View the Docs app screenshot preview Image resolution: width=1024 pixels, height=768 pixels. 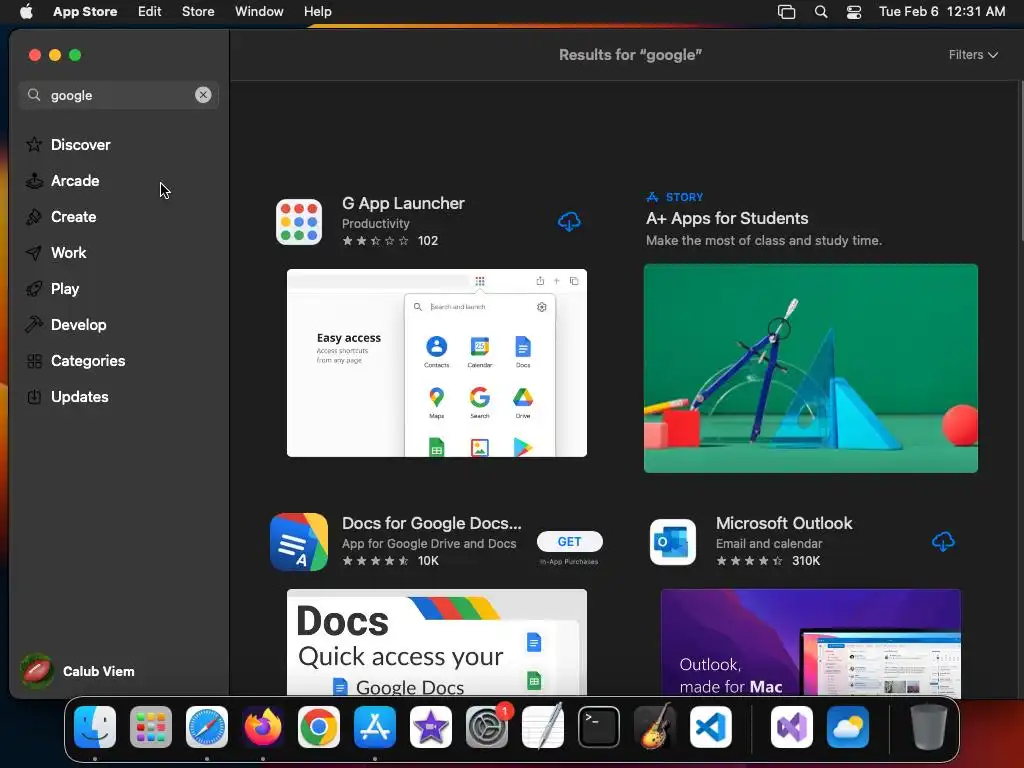[436, 642]
